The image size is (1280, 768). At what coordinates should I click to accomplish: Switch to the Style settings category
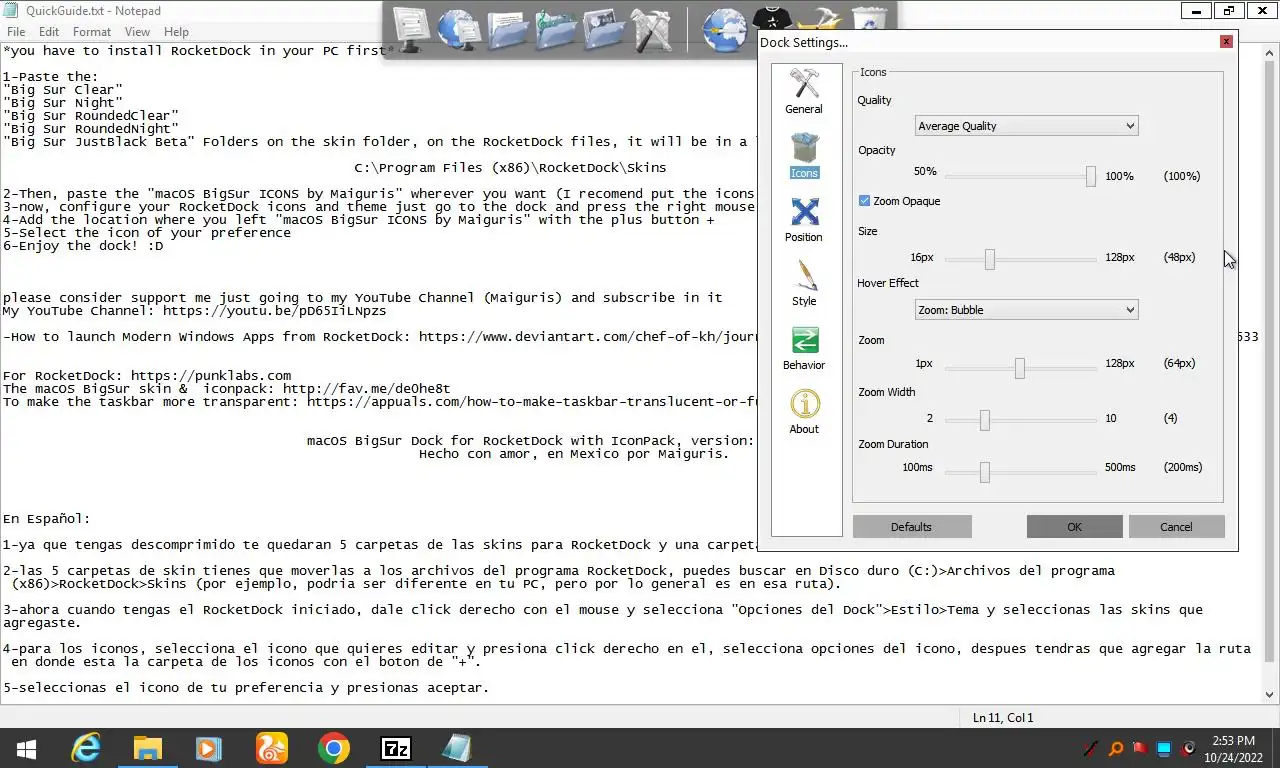click(804, 284)
